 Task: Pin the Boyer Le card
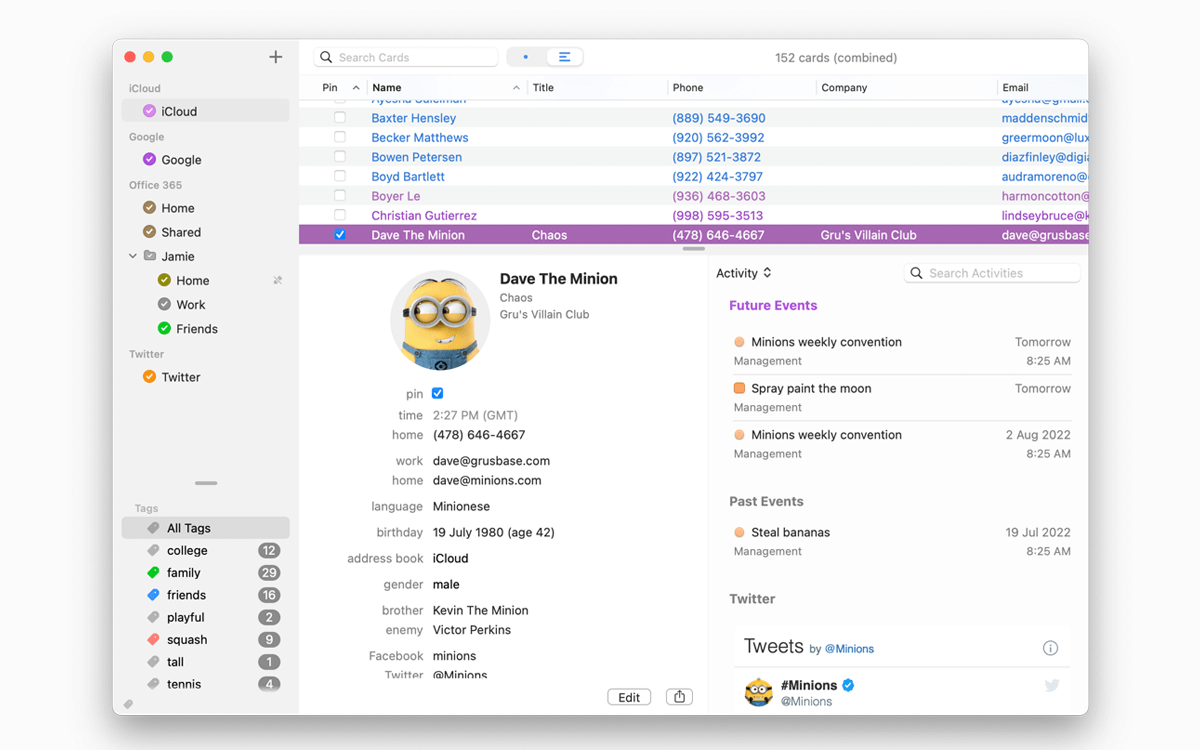pyautogui.click(x=340, y=196)
